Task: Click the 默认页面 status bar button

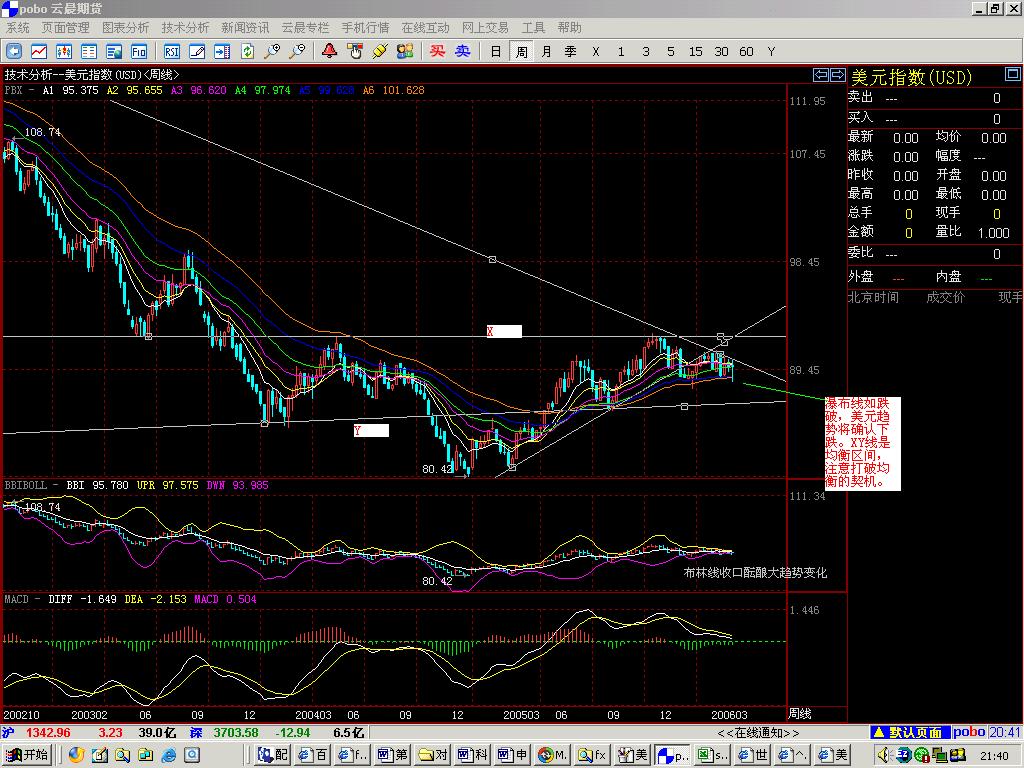Action: click(909, 733)
